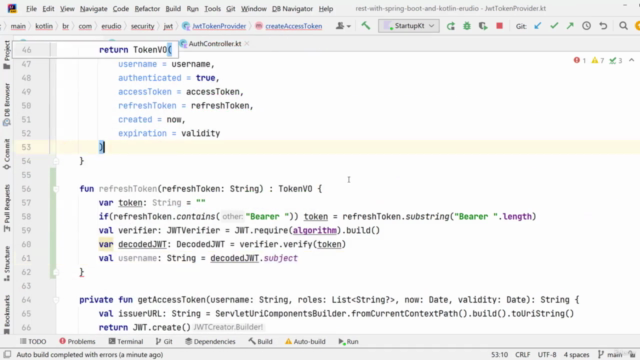Screen dimensions: 640x360
Task: Open the Git menu
Action: coord(231,9)
